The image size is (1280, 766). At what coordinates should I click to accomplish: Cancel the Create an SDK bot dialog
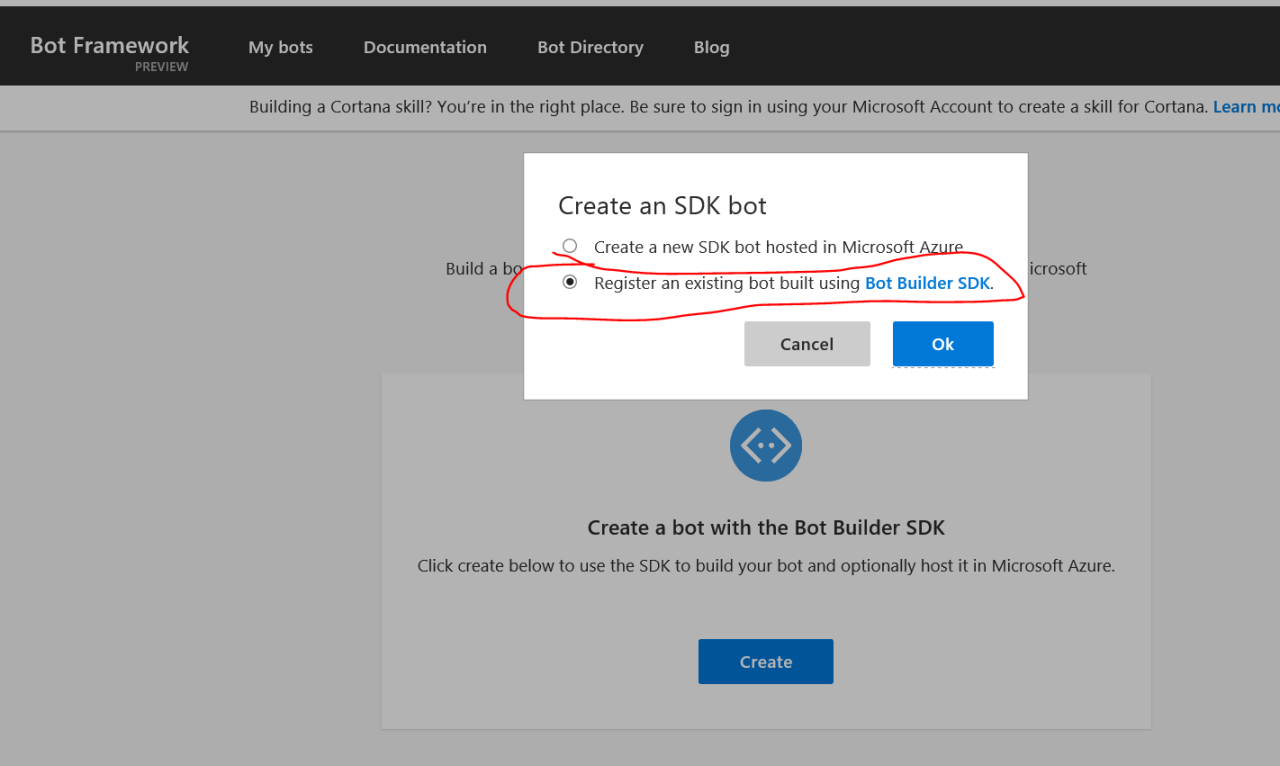pyautogui.click(x=806, y=343)
